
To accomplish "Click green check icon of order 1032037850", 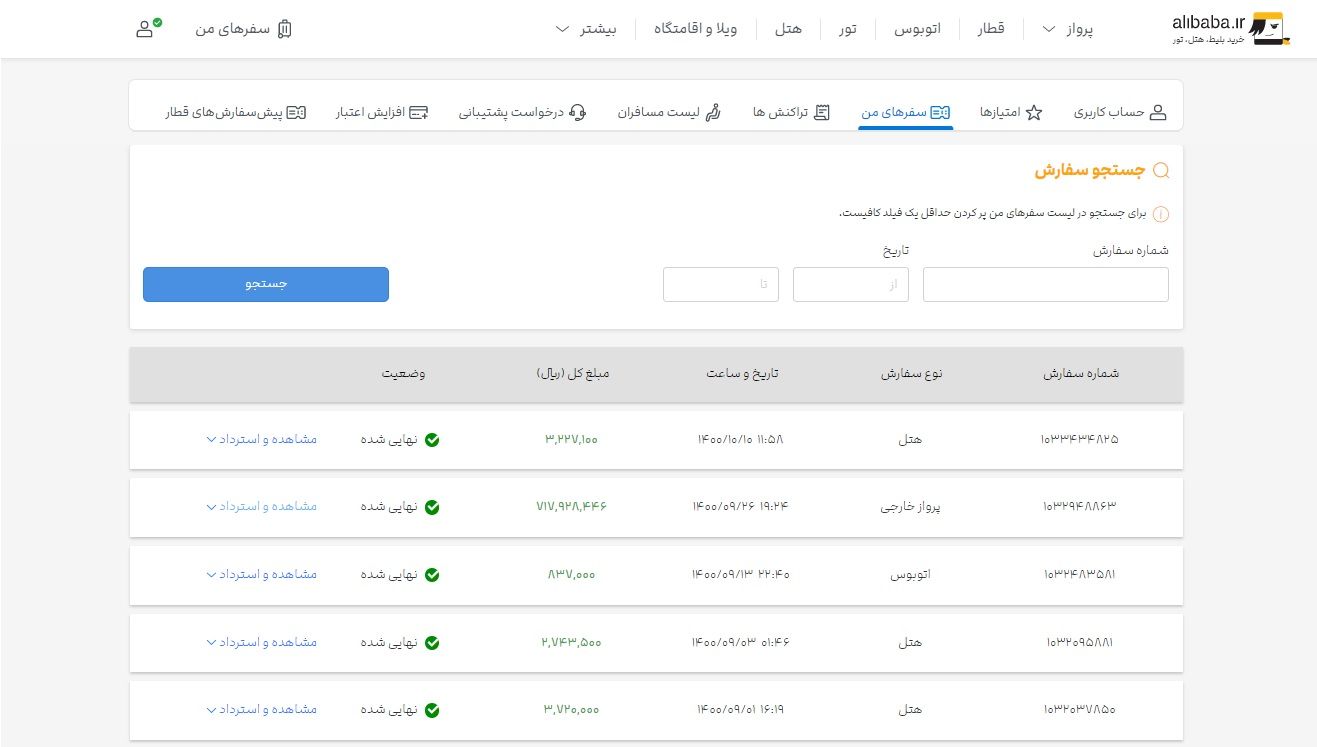I will click(432, 710).
